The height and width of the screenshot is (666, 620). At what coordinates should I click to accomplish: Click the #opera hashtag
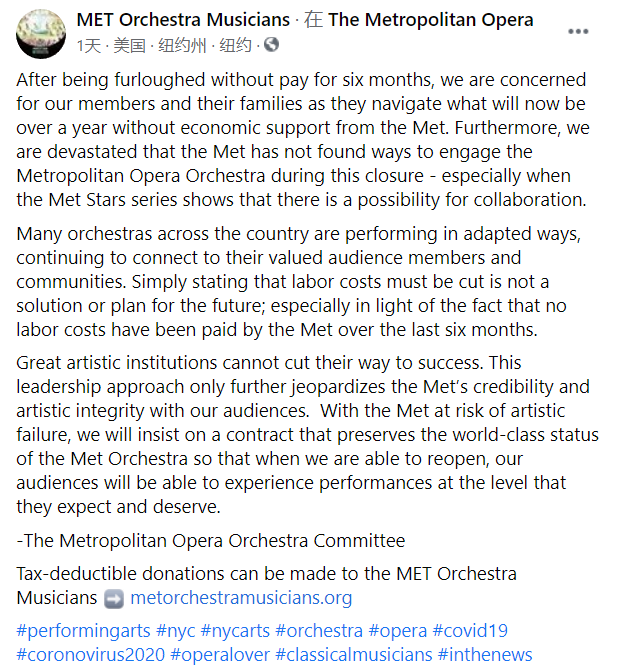coord(397,630)
